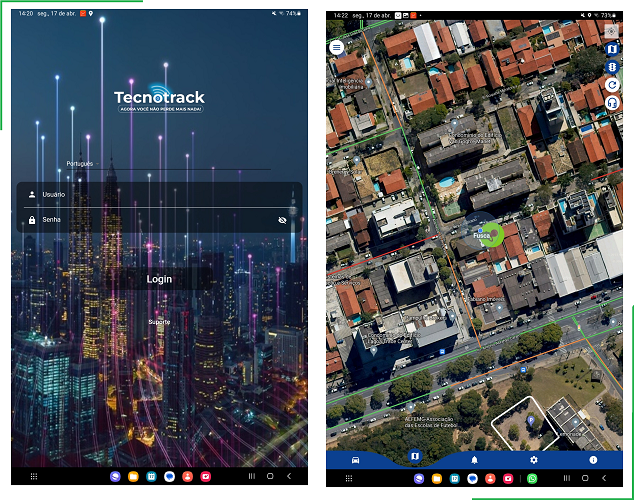Toggle password visibility eye icon

tap(282, 220)
